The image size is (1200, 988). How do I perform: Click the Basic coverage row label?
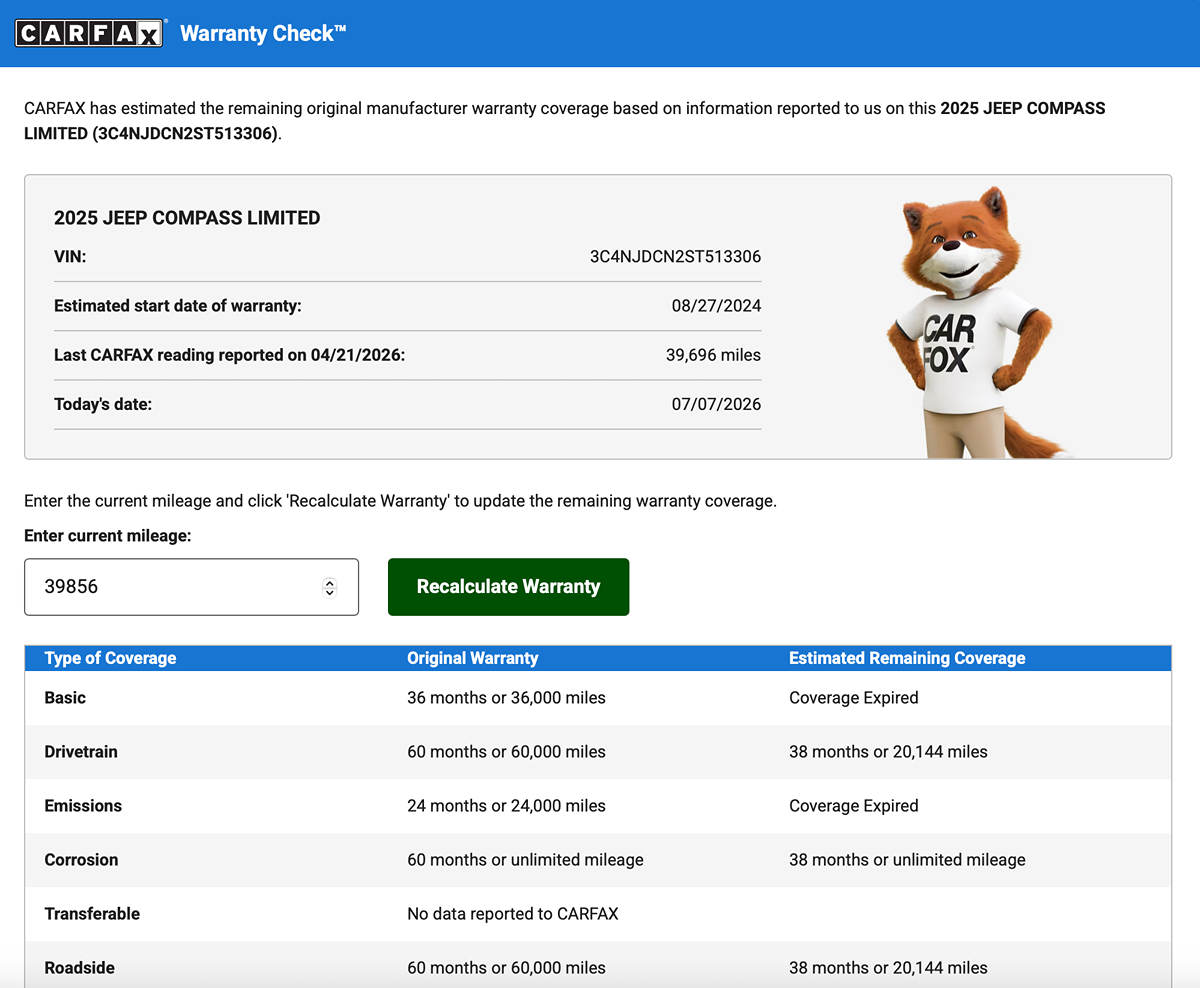[65, 698]
